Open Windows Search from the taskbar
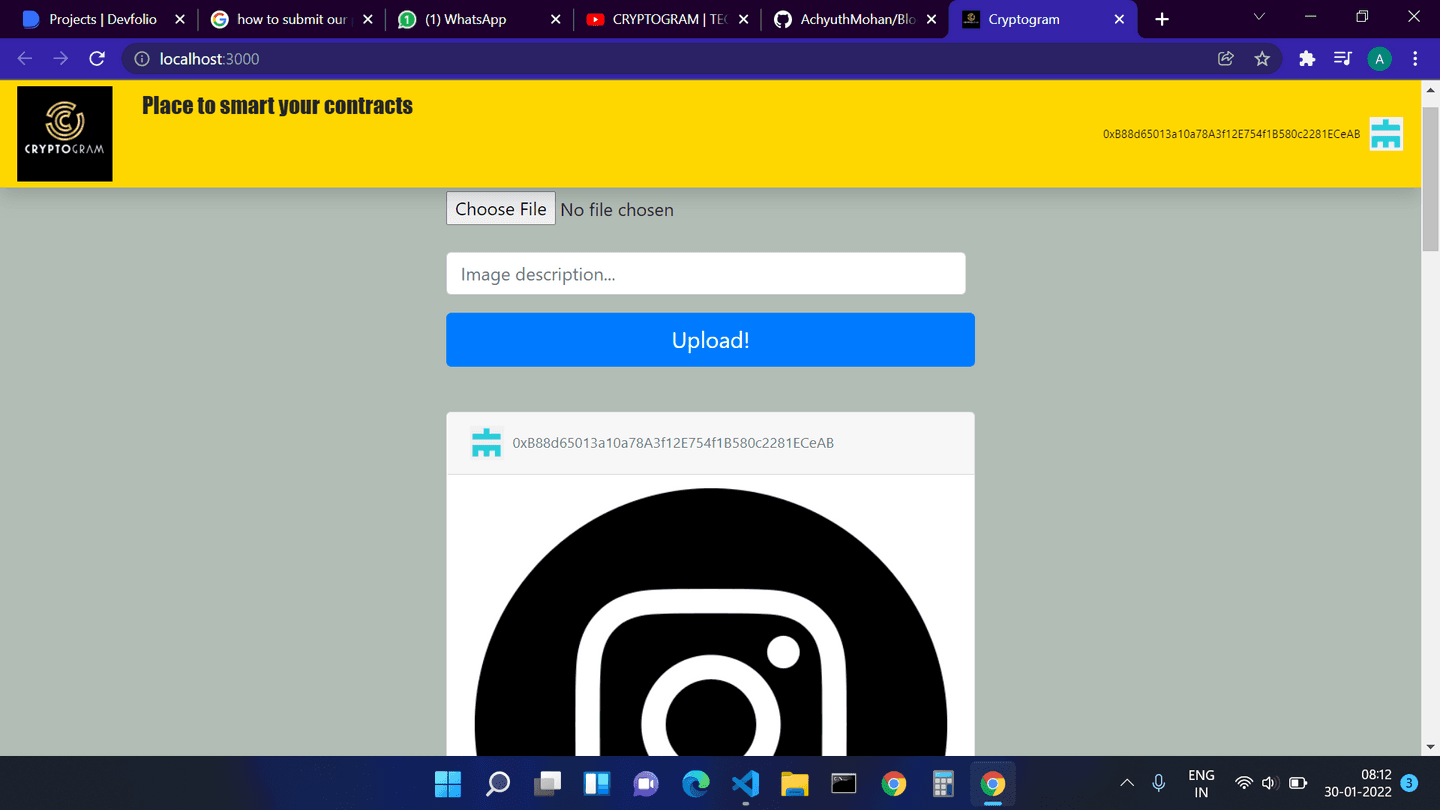This screenshot has height=810, width=1440. point(498,784)
